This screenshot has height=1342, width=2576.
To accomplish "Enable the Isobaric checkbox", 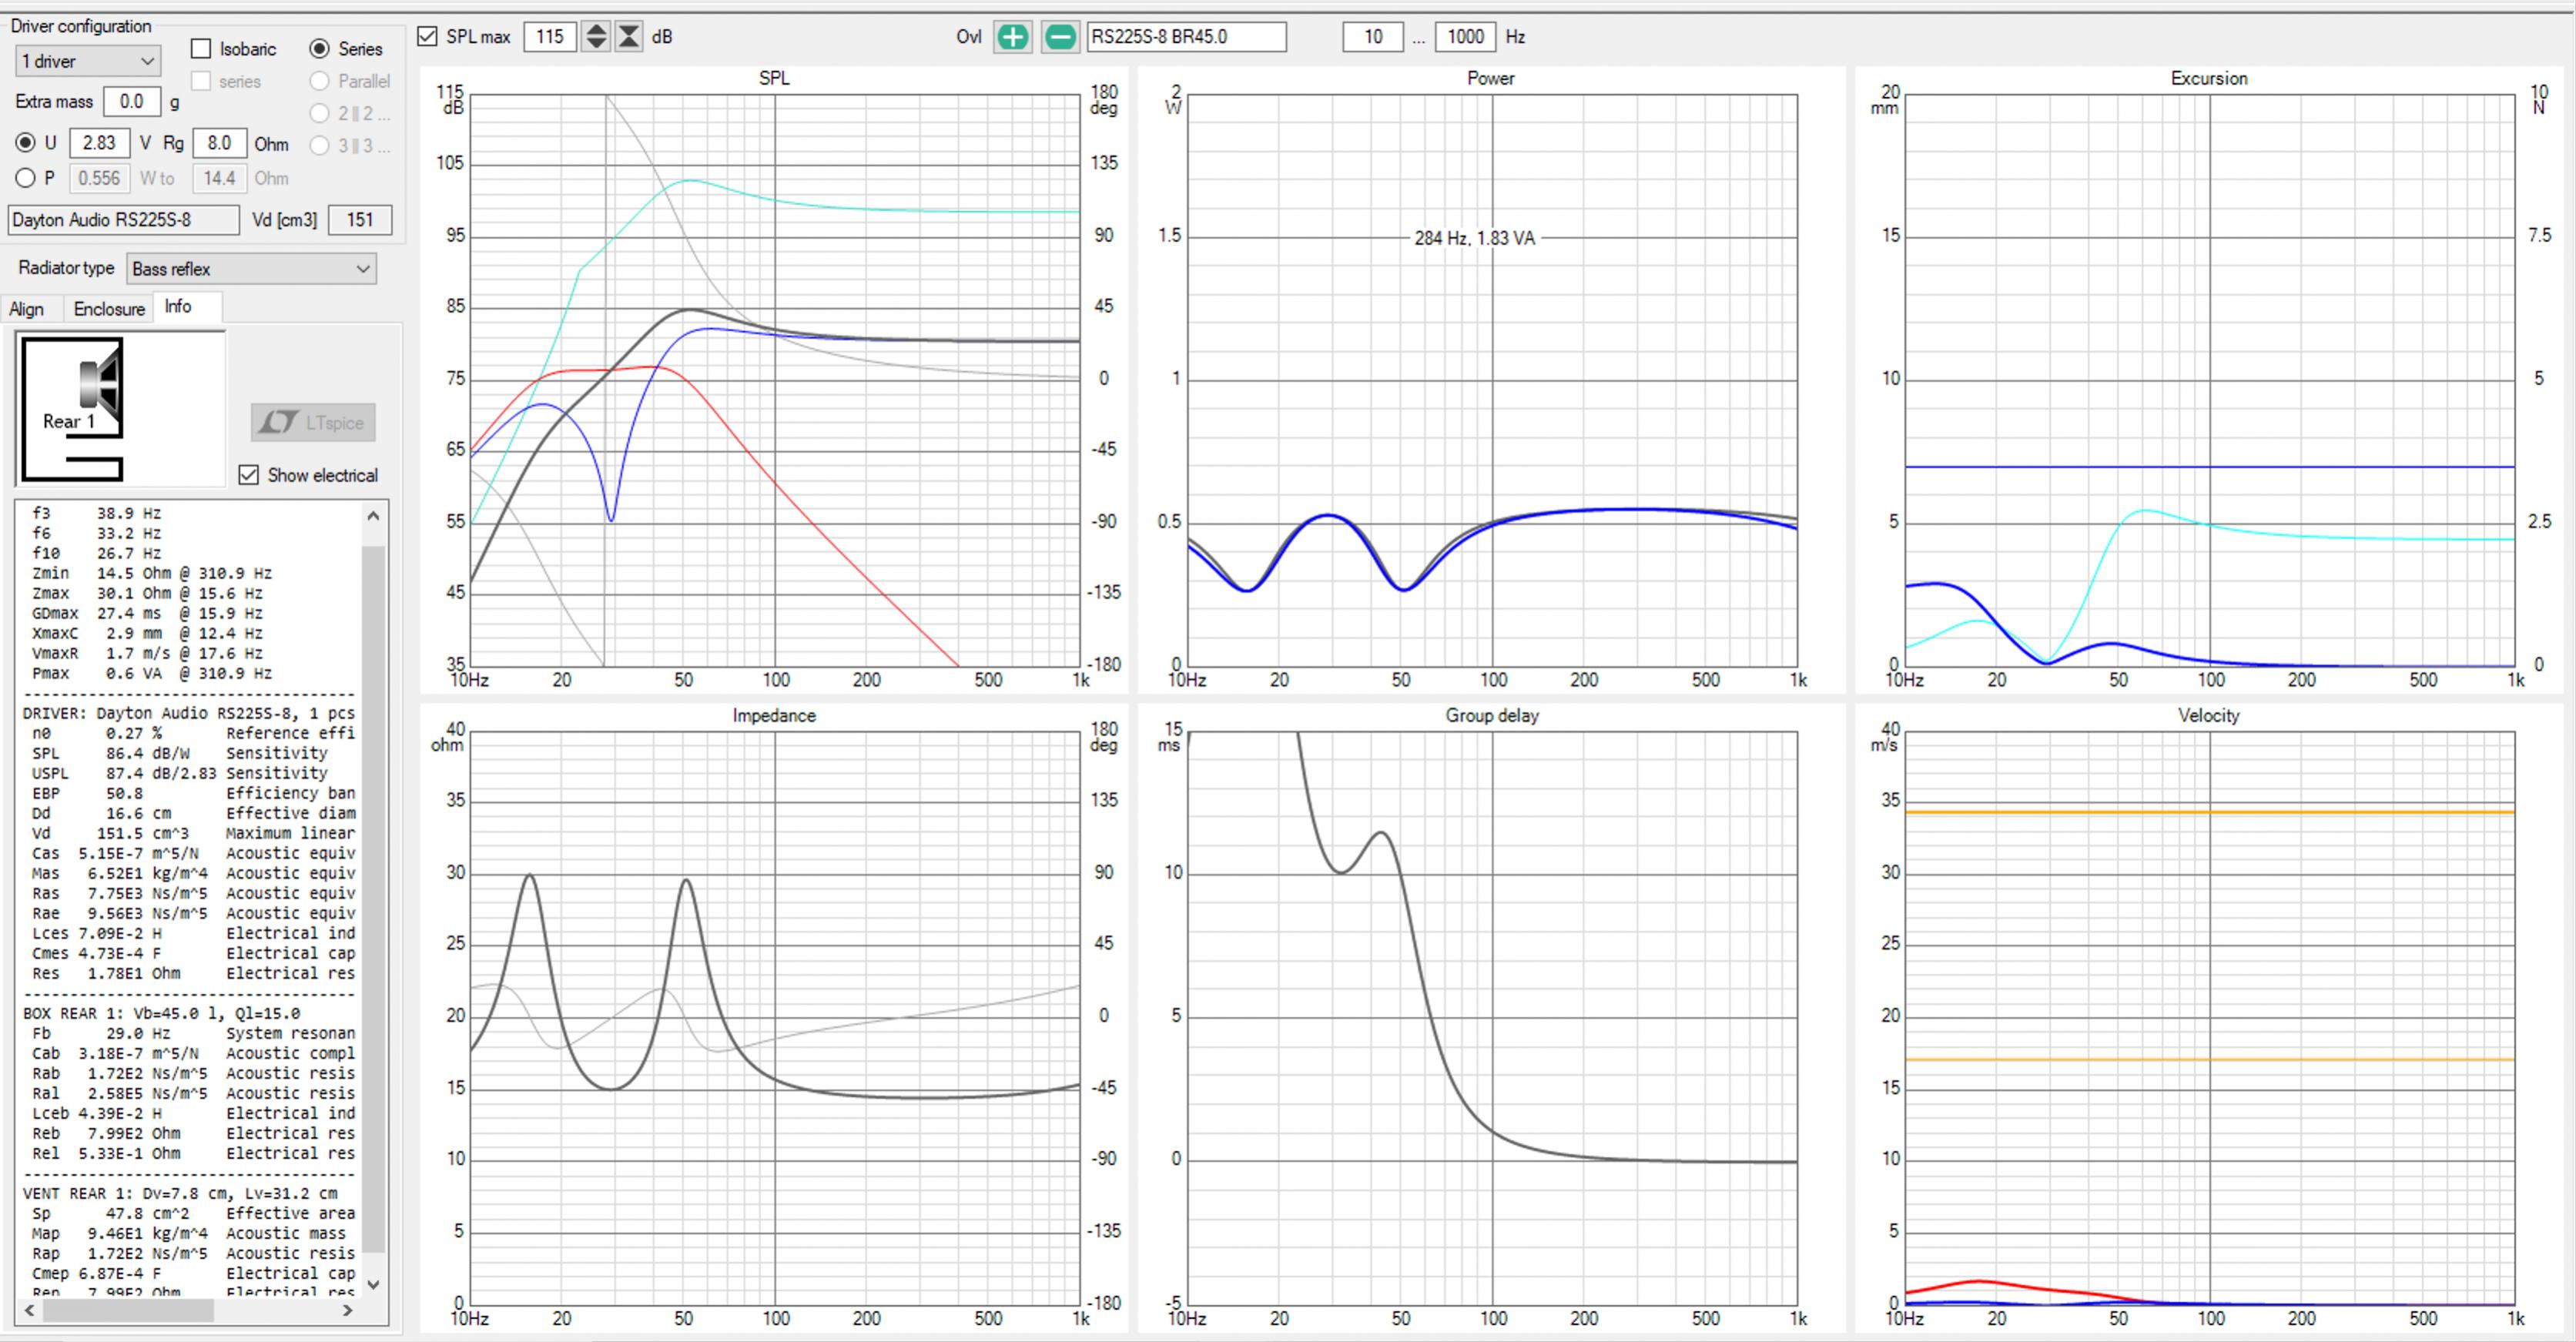I will coord(201,49).
